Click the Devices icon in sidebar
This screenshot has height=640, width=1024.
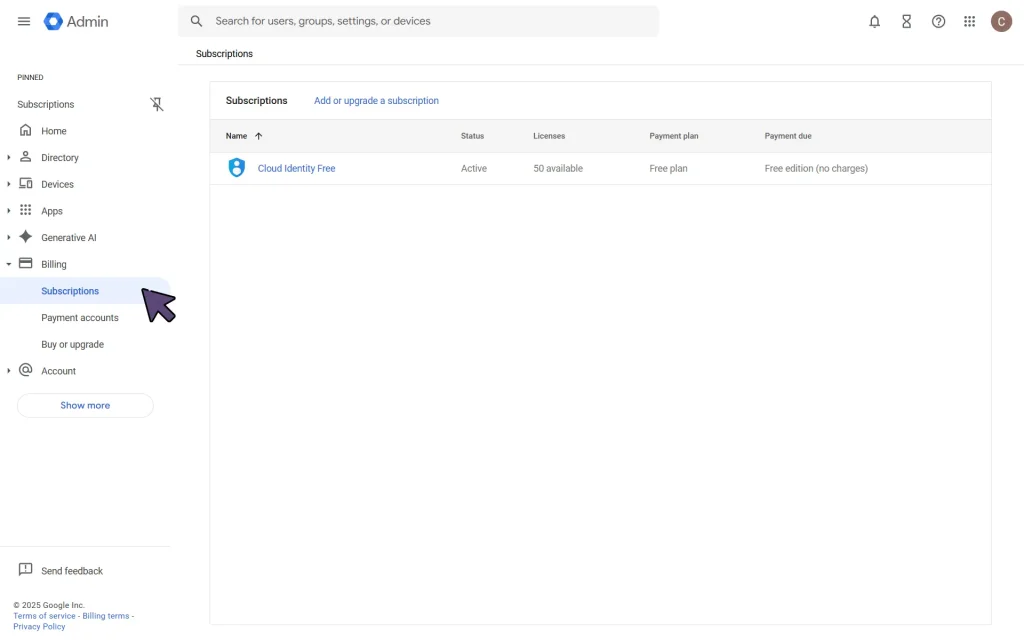[25, 184]
